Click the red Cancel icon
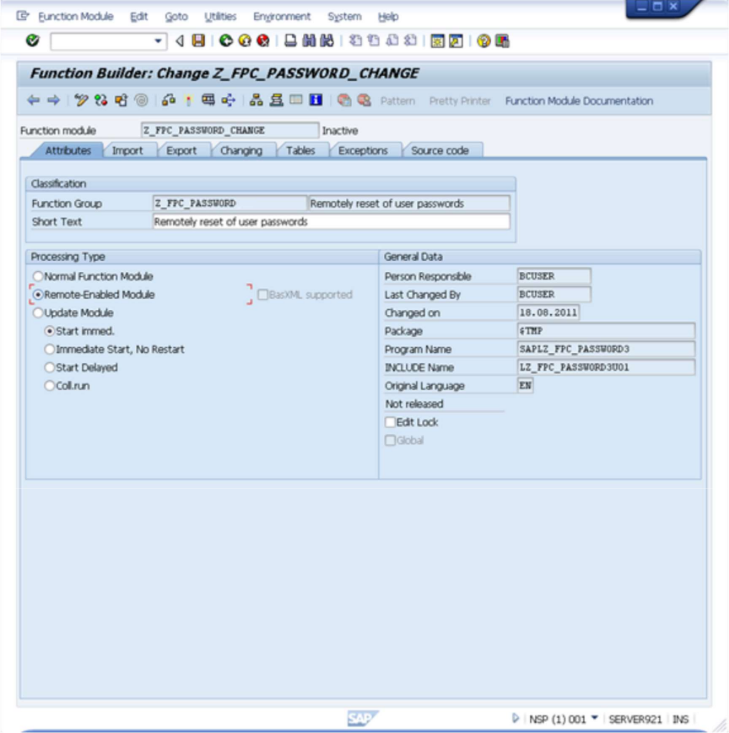Viewport: 729px width, 733px height. tap(262, 41)
